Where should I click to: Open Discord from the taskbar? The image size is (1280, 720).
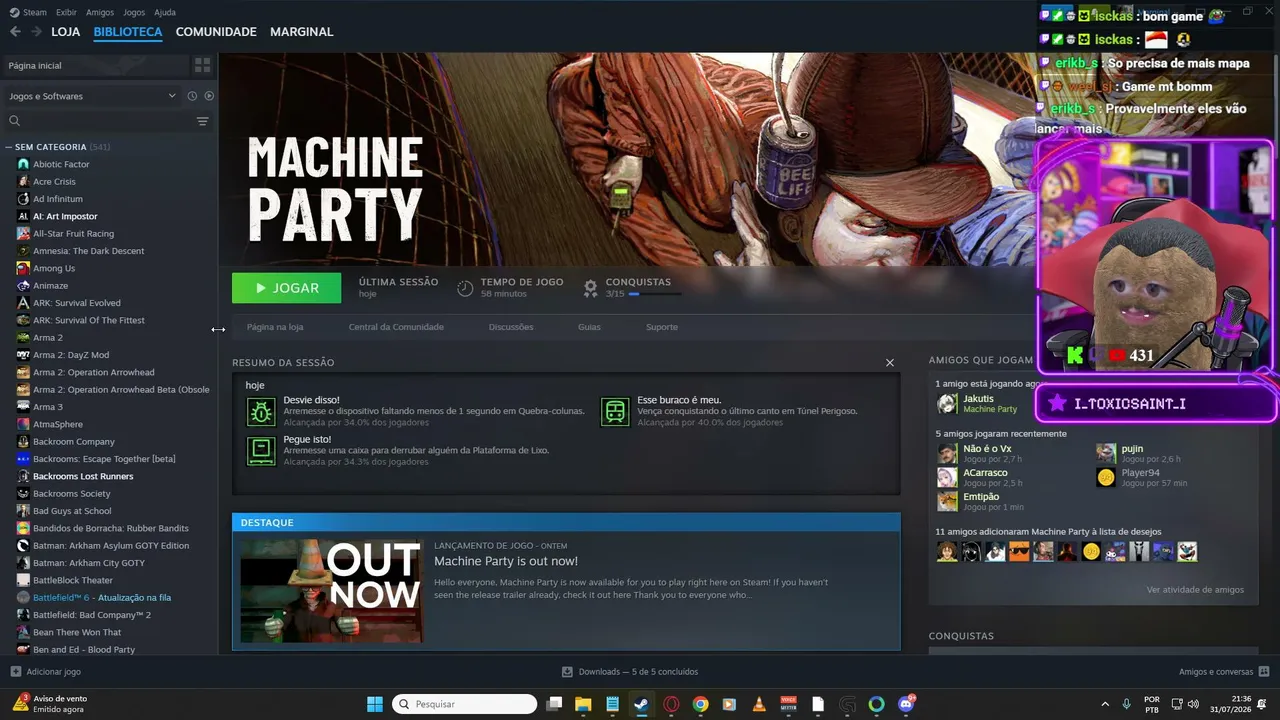pos(906,704)
